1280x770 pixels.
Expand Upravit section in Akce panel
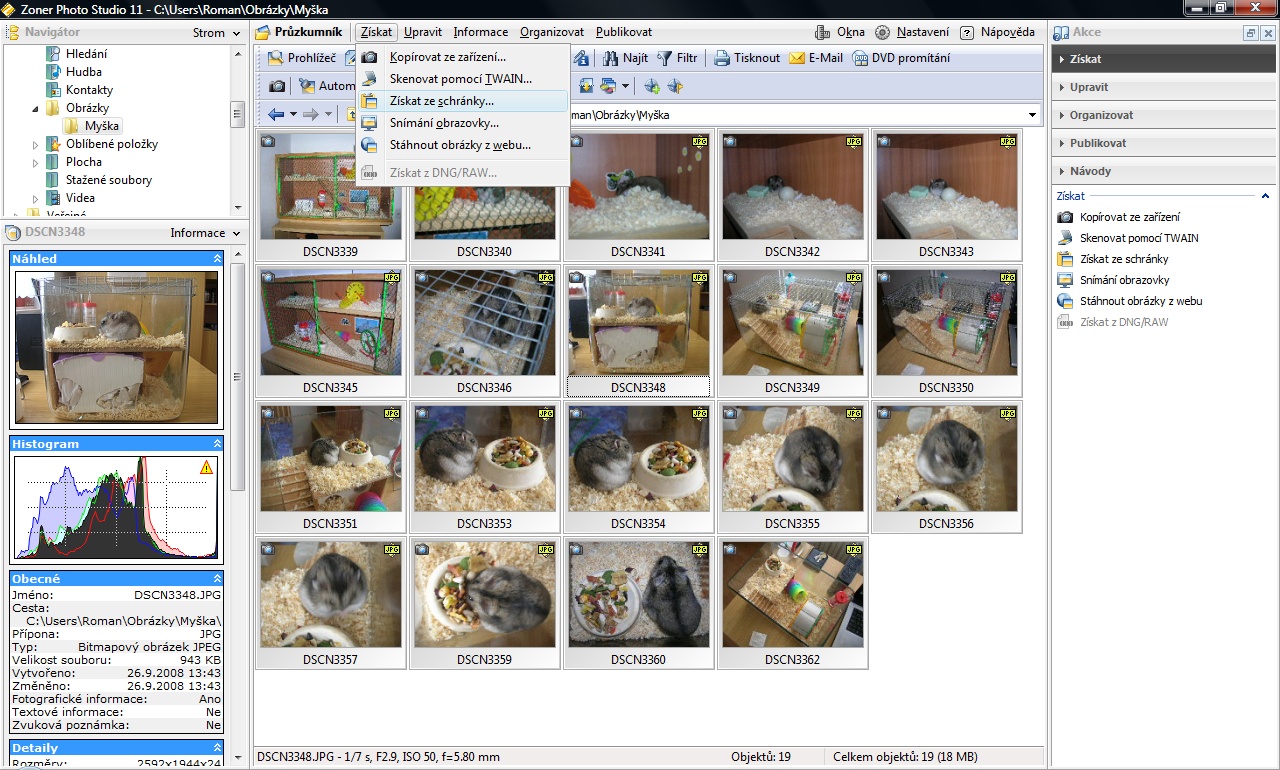1164,87
